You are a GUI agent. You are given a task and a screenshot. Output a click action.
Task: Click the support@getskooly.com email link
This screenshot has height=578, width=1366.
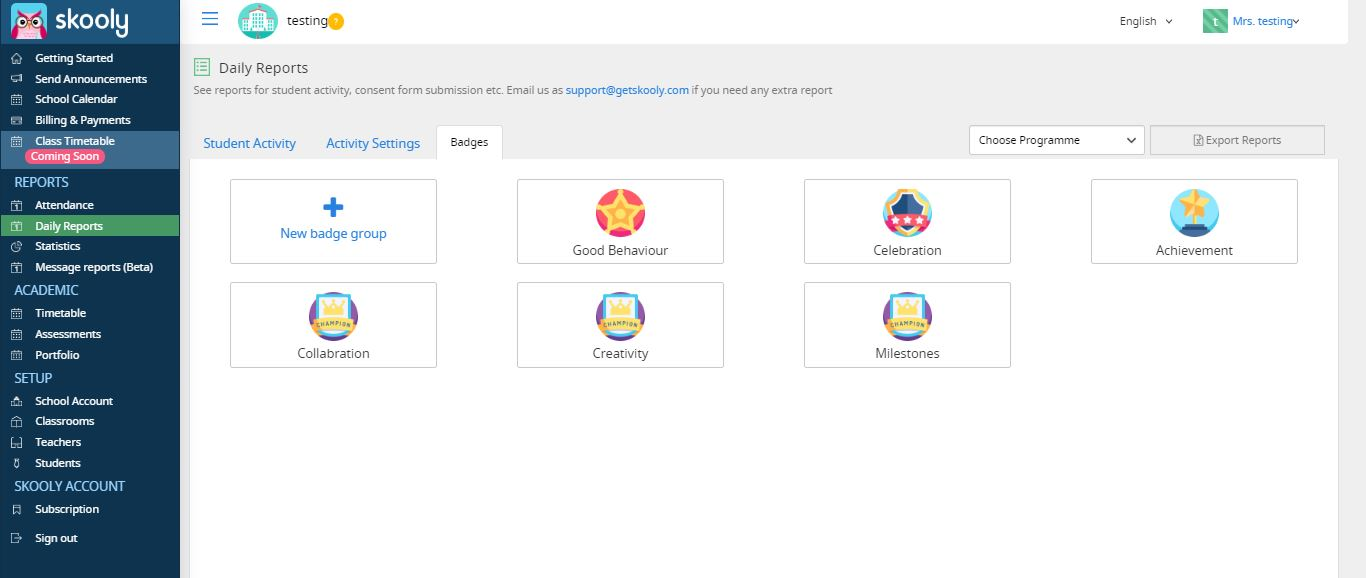[x=627, y=90]
